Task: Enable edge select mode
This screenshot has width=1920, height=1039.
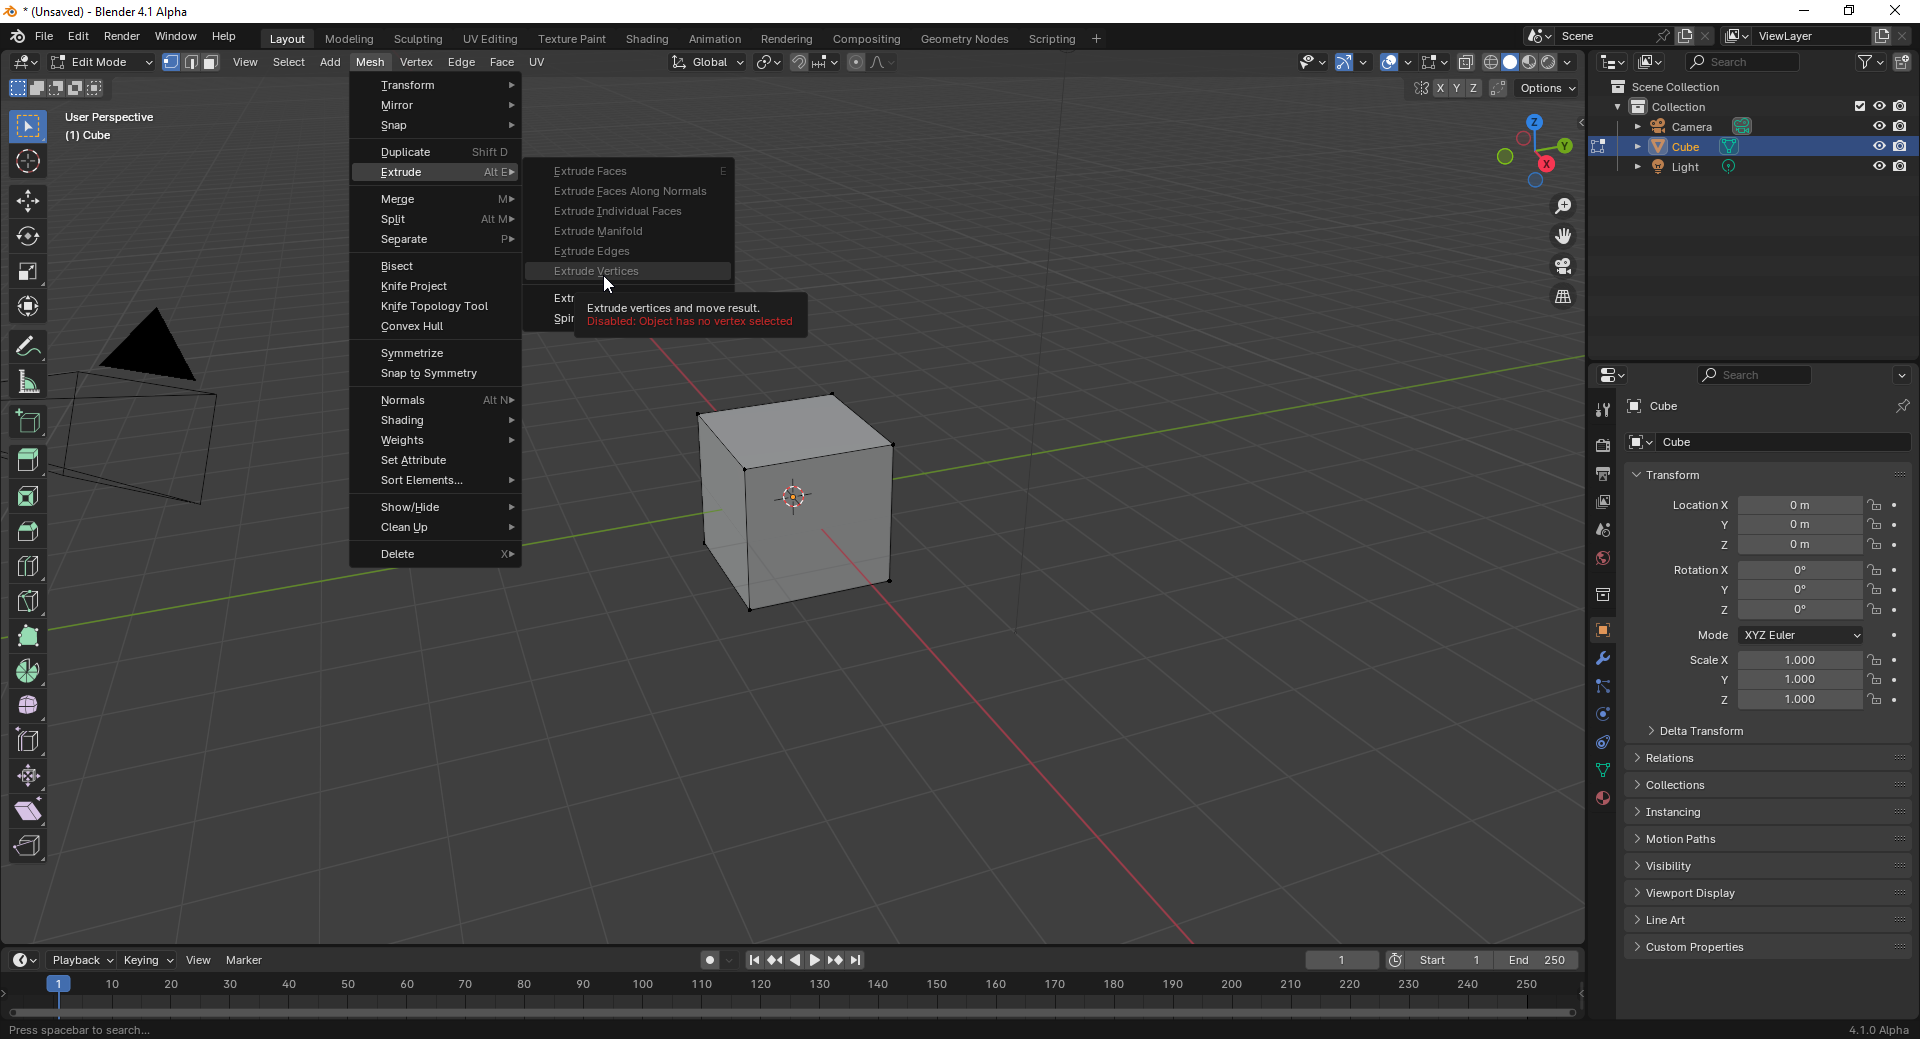Action: tap(191, 62)
